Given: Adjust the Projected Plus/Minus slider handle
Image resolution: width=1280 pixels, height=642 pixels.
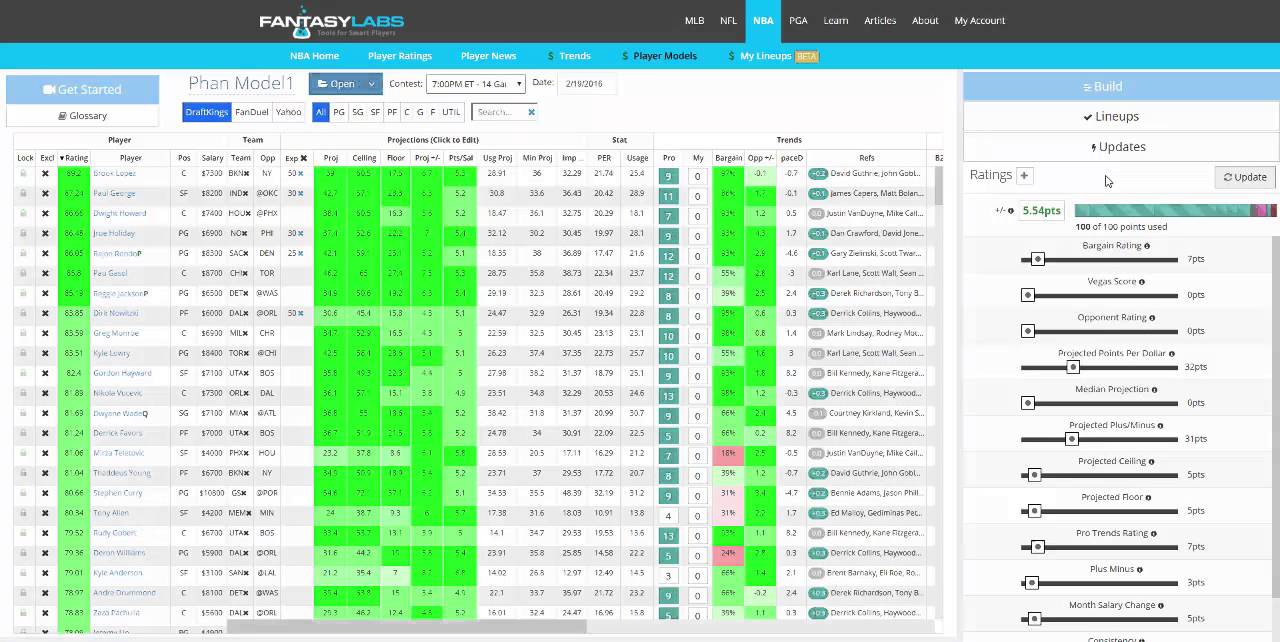Looking at the screenshot, I should tap(1072, 439).
